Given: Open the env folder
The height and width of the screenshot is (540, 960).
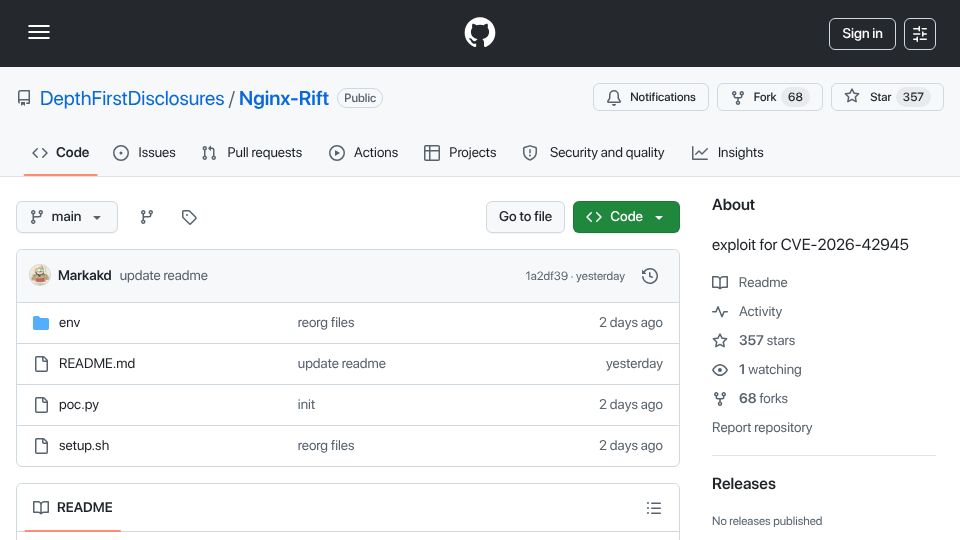Looking at the screenshot, I should tap(69, 323).
